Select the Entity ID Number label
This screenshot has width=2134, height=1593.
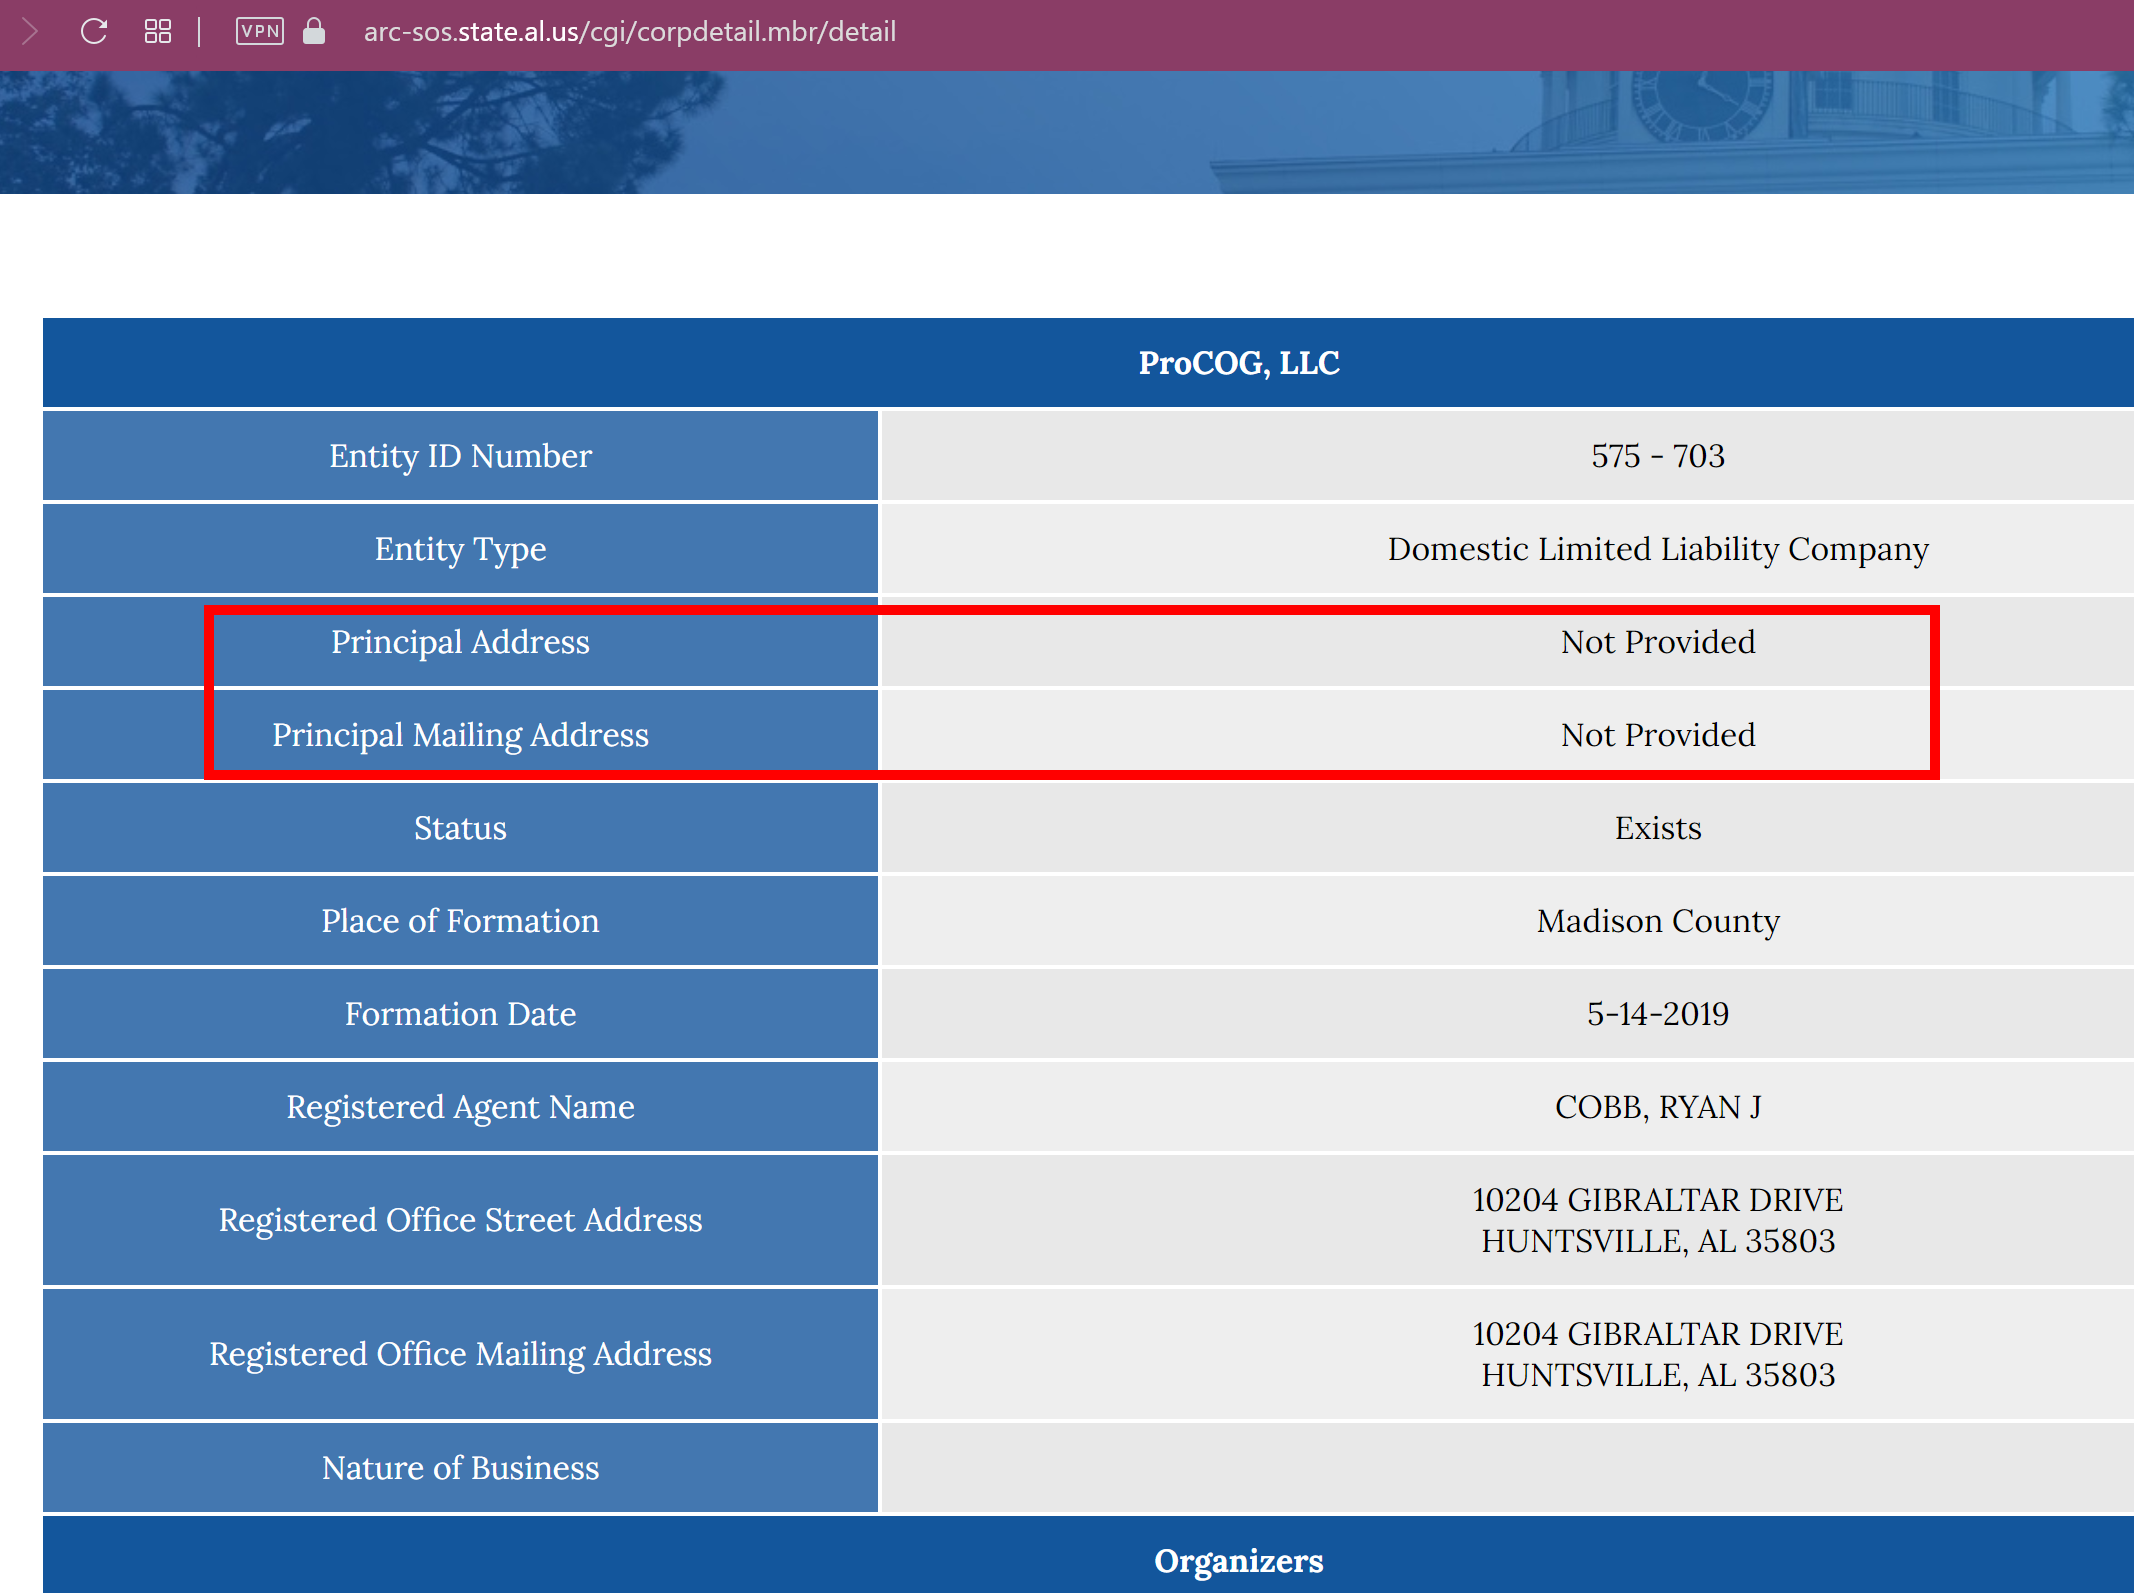click(x=460, y=456)
